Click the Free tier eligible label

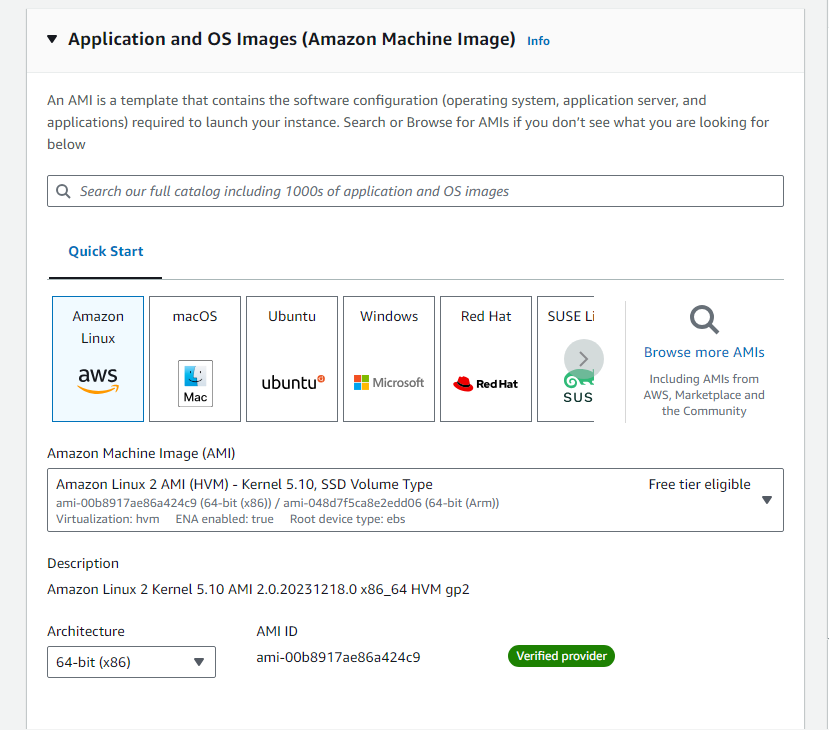pyautogui.click(x=699, y=484)
